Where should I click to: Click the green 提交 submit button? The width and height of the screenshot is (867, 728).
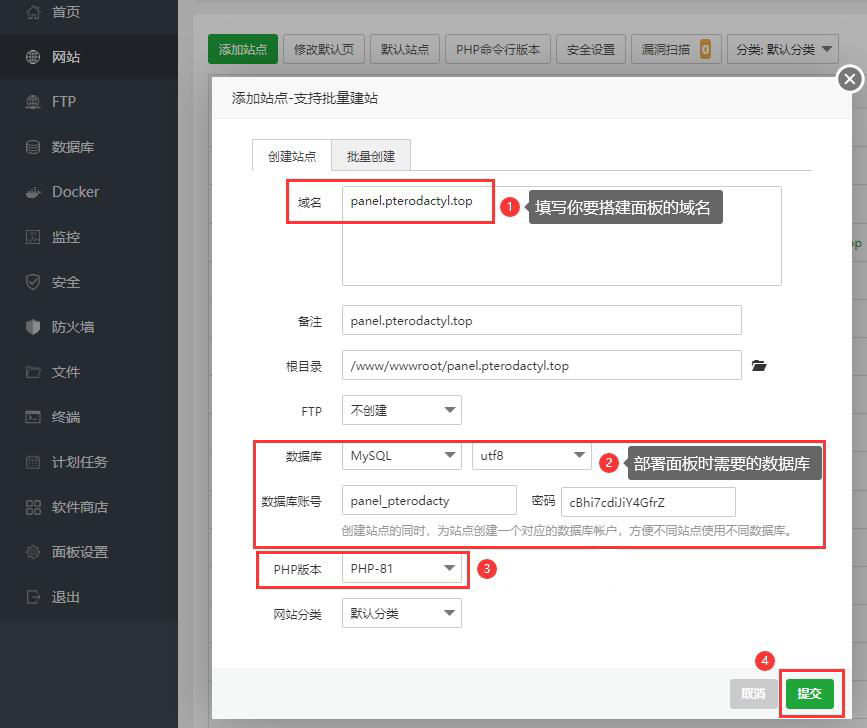pos(809,693)
